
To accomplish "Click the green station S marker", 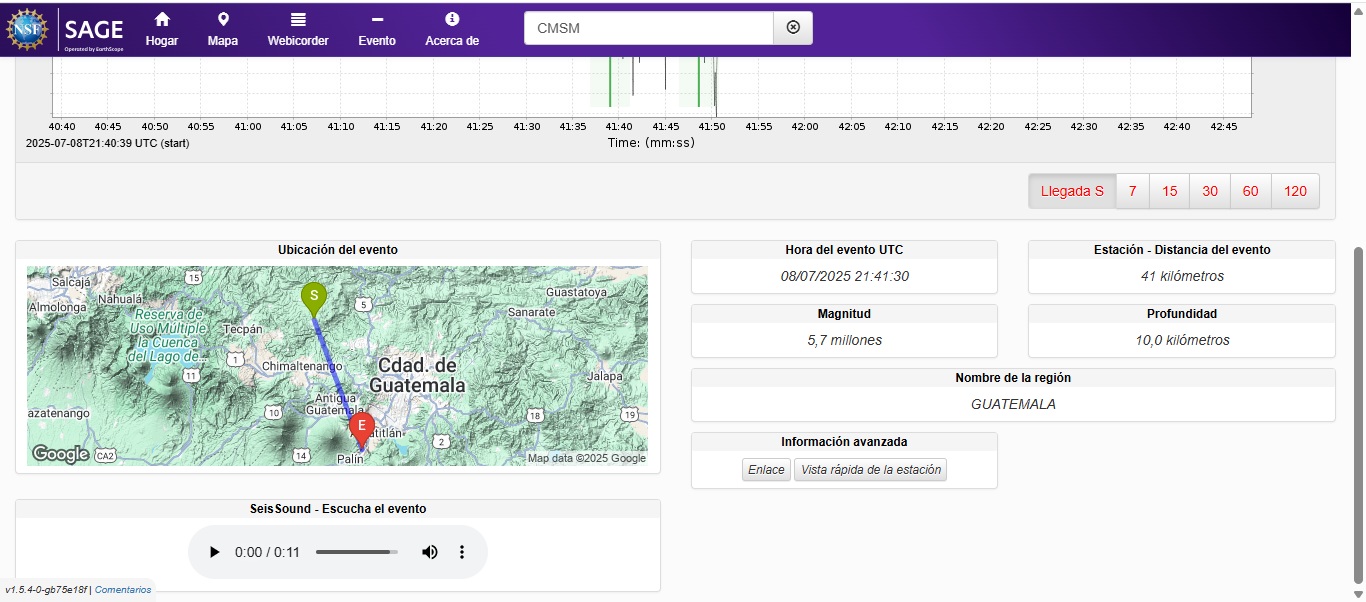I will (314, 297).
